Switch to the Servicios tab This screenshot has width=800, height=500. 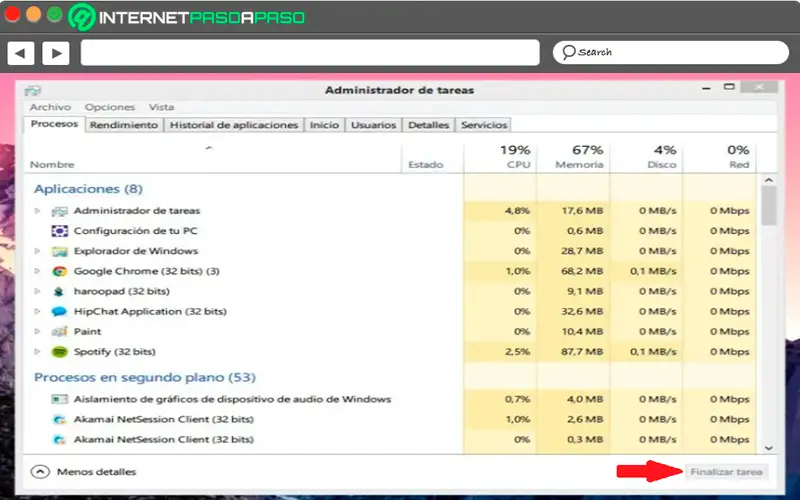484,125
